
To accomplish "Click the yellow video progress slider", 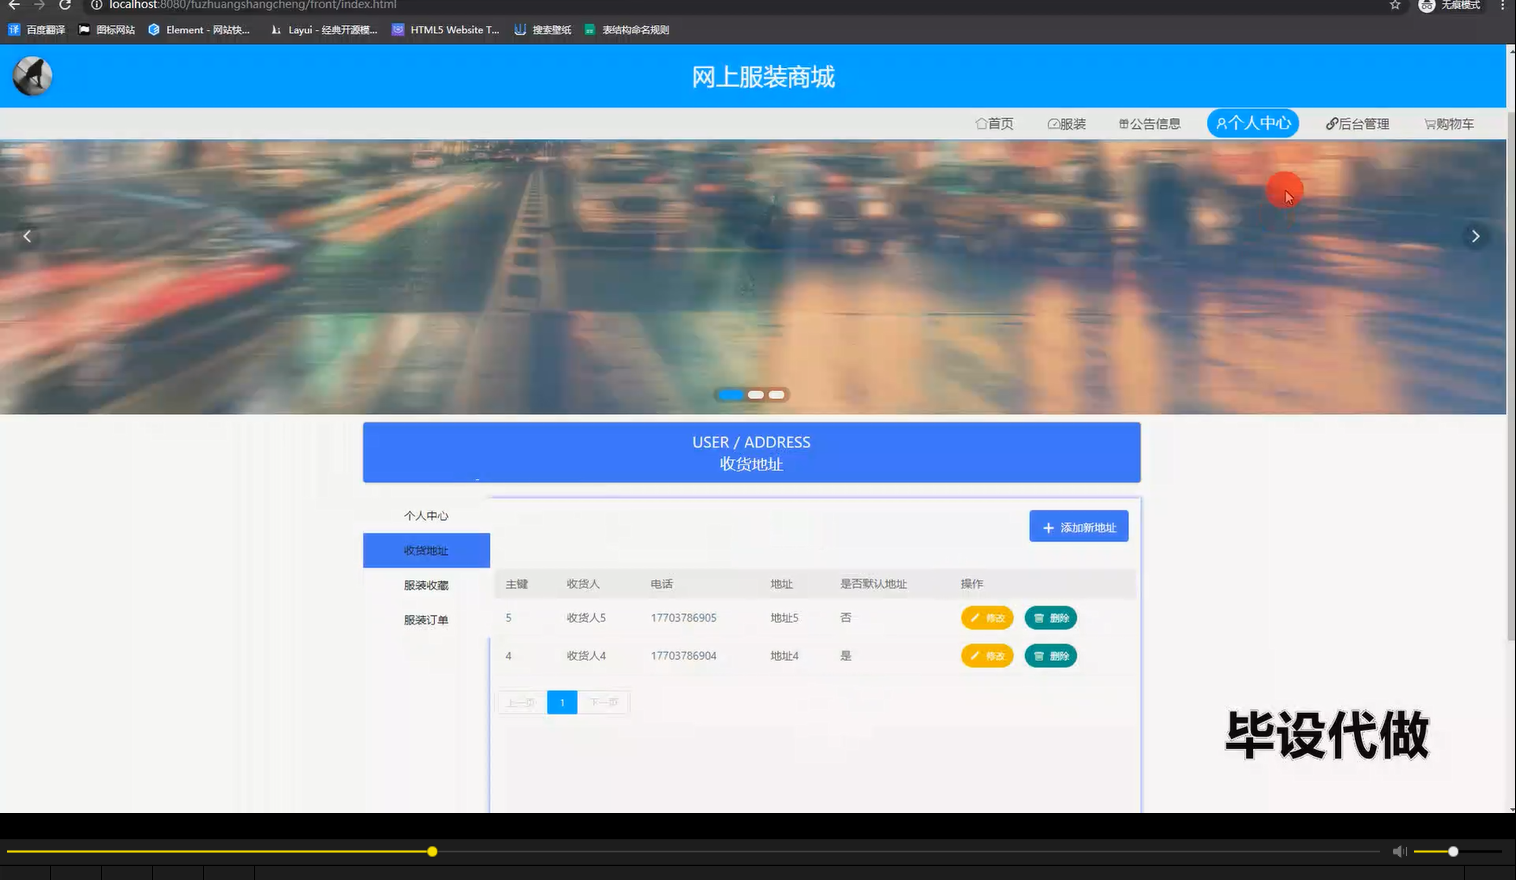I will click(431, 851).
